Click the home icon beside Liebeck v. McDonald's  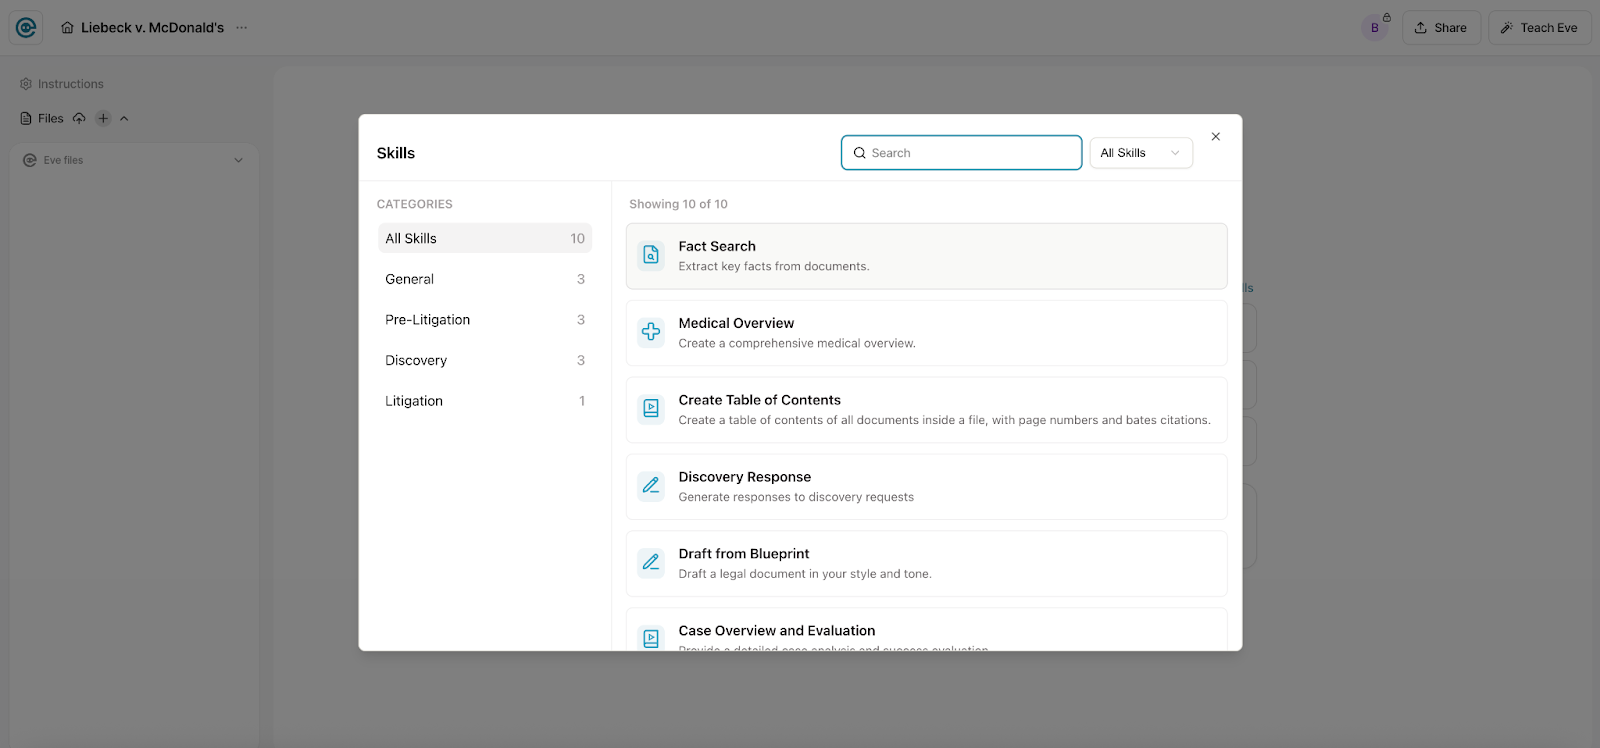click(67, 28)
